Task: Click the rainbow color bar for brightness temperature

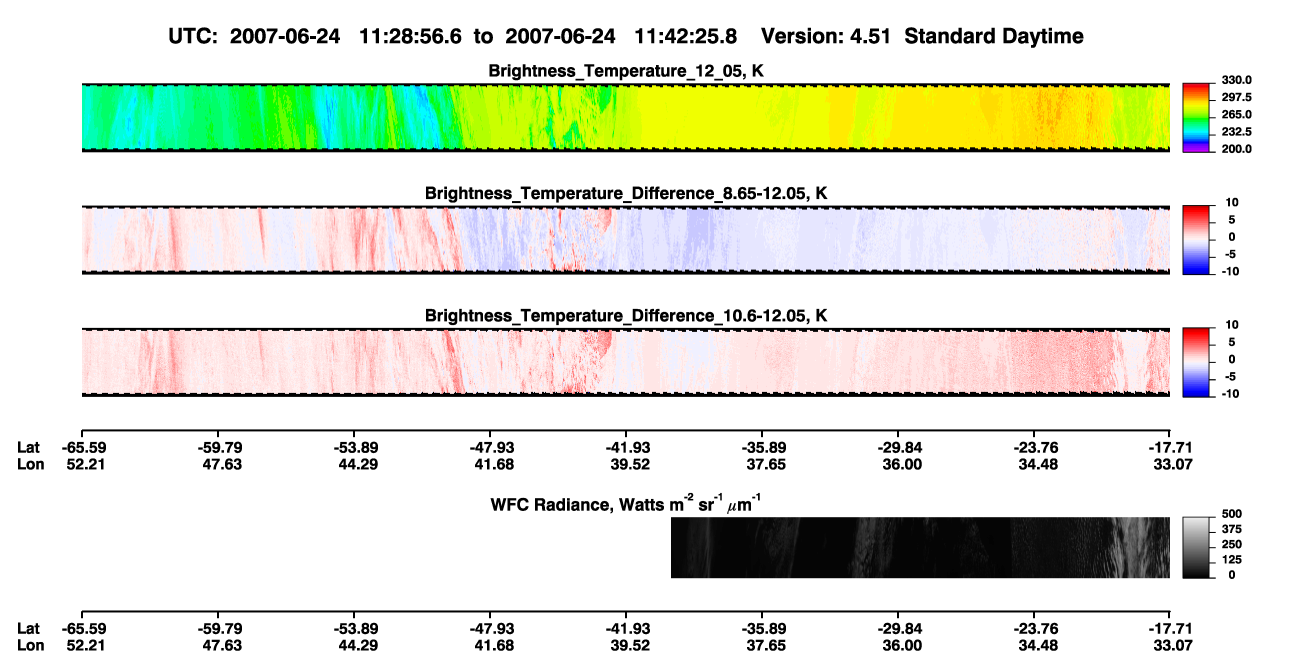Action: (x=1196, y=118)
